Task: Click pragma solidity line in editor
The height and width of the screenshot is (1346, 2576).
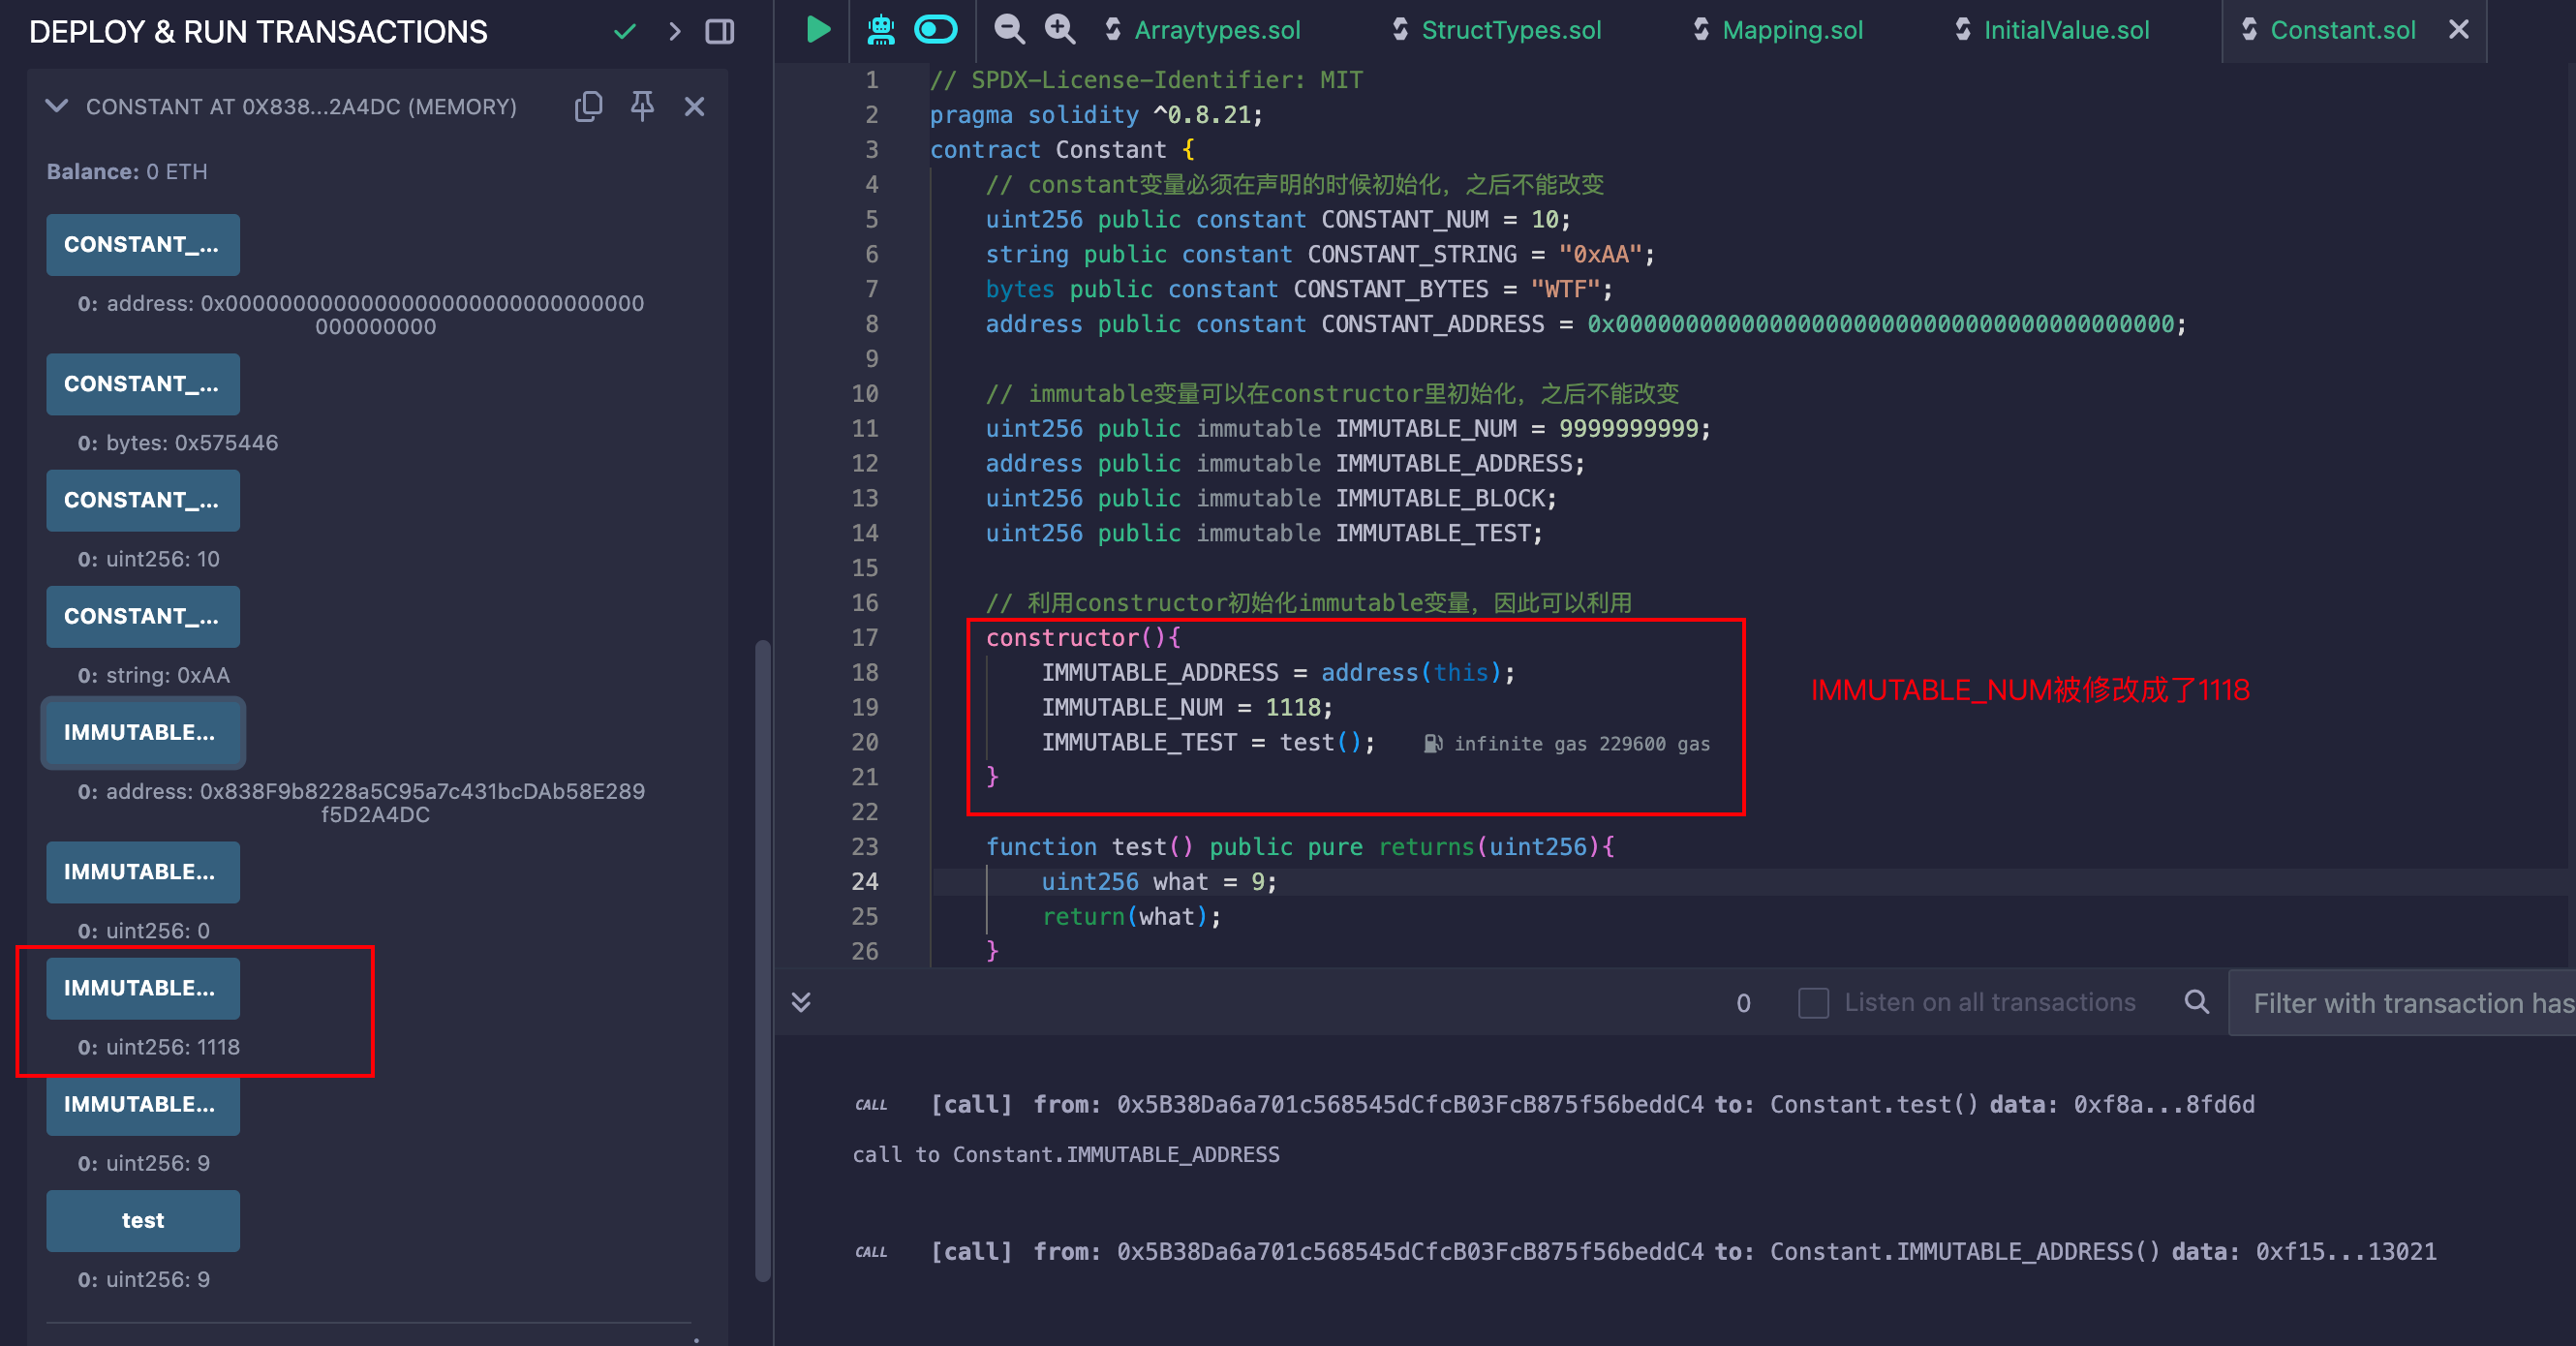Action: (1096, 115)
